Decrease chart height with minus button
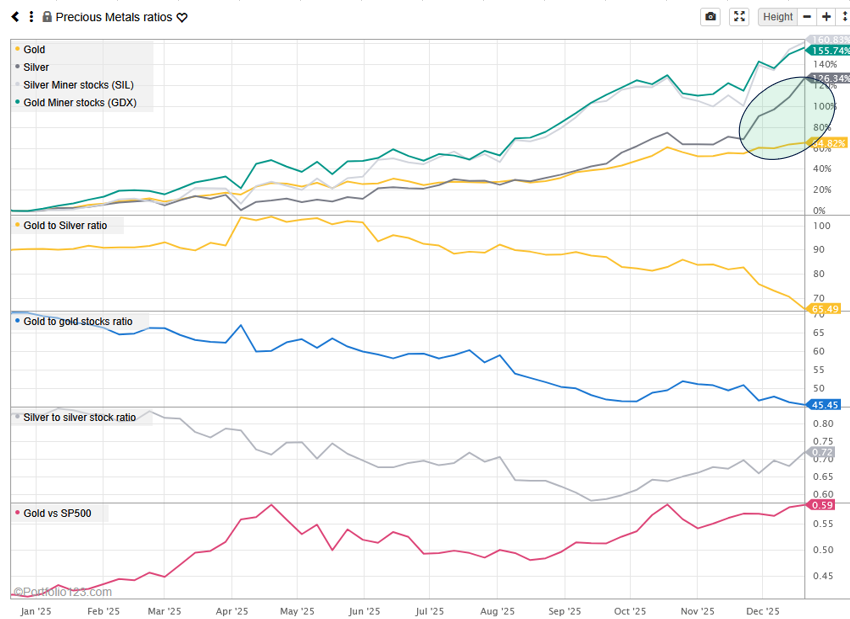The height and width of the screenshot is (619, 850). pos(808,17)
